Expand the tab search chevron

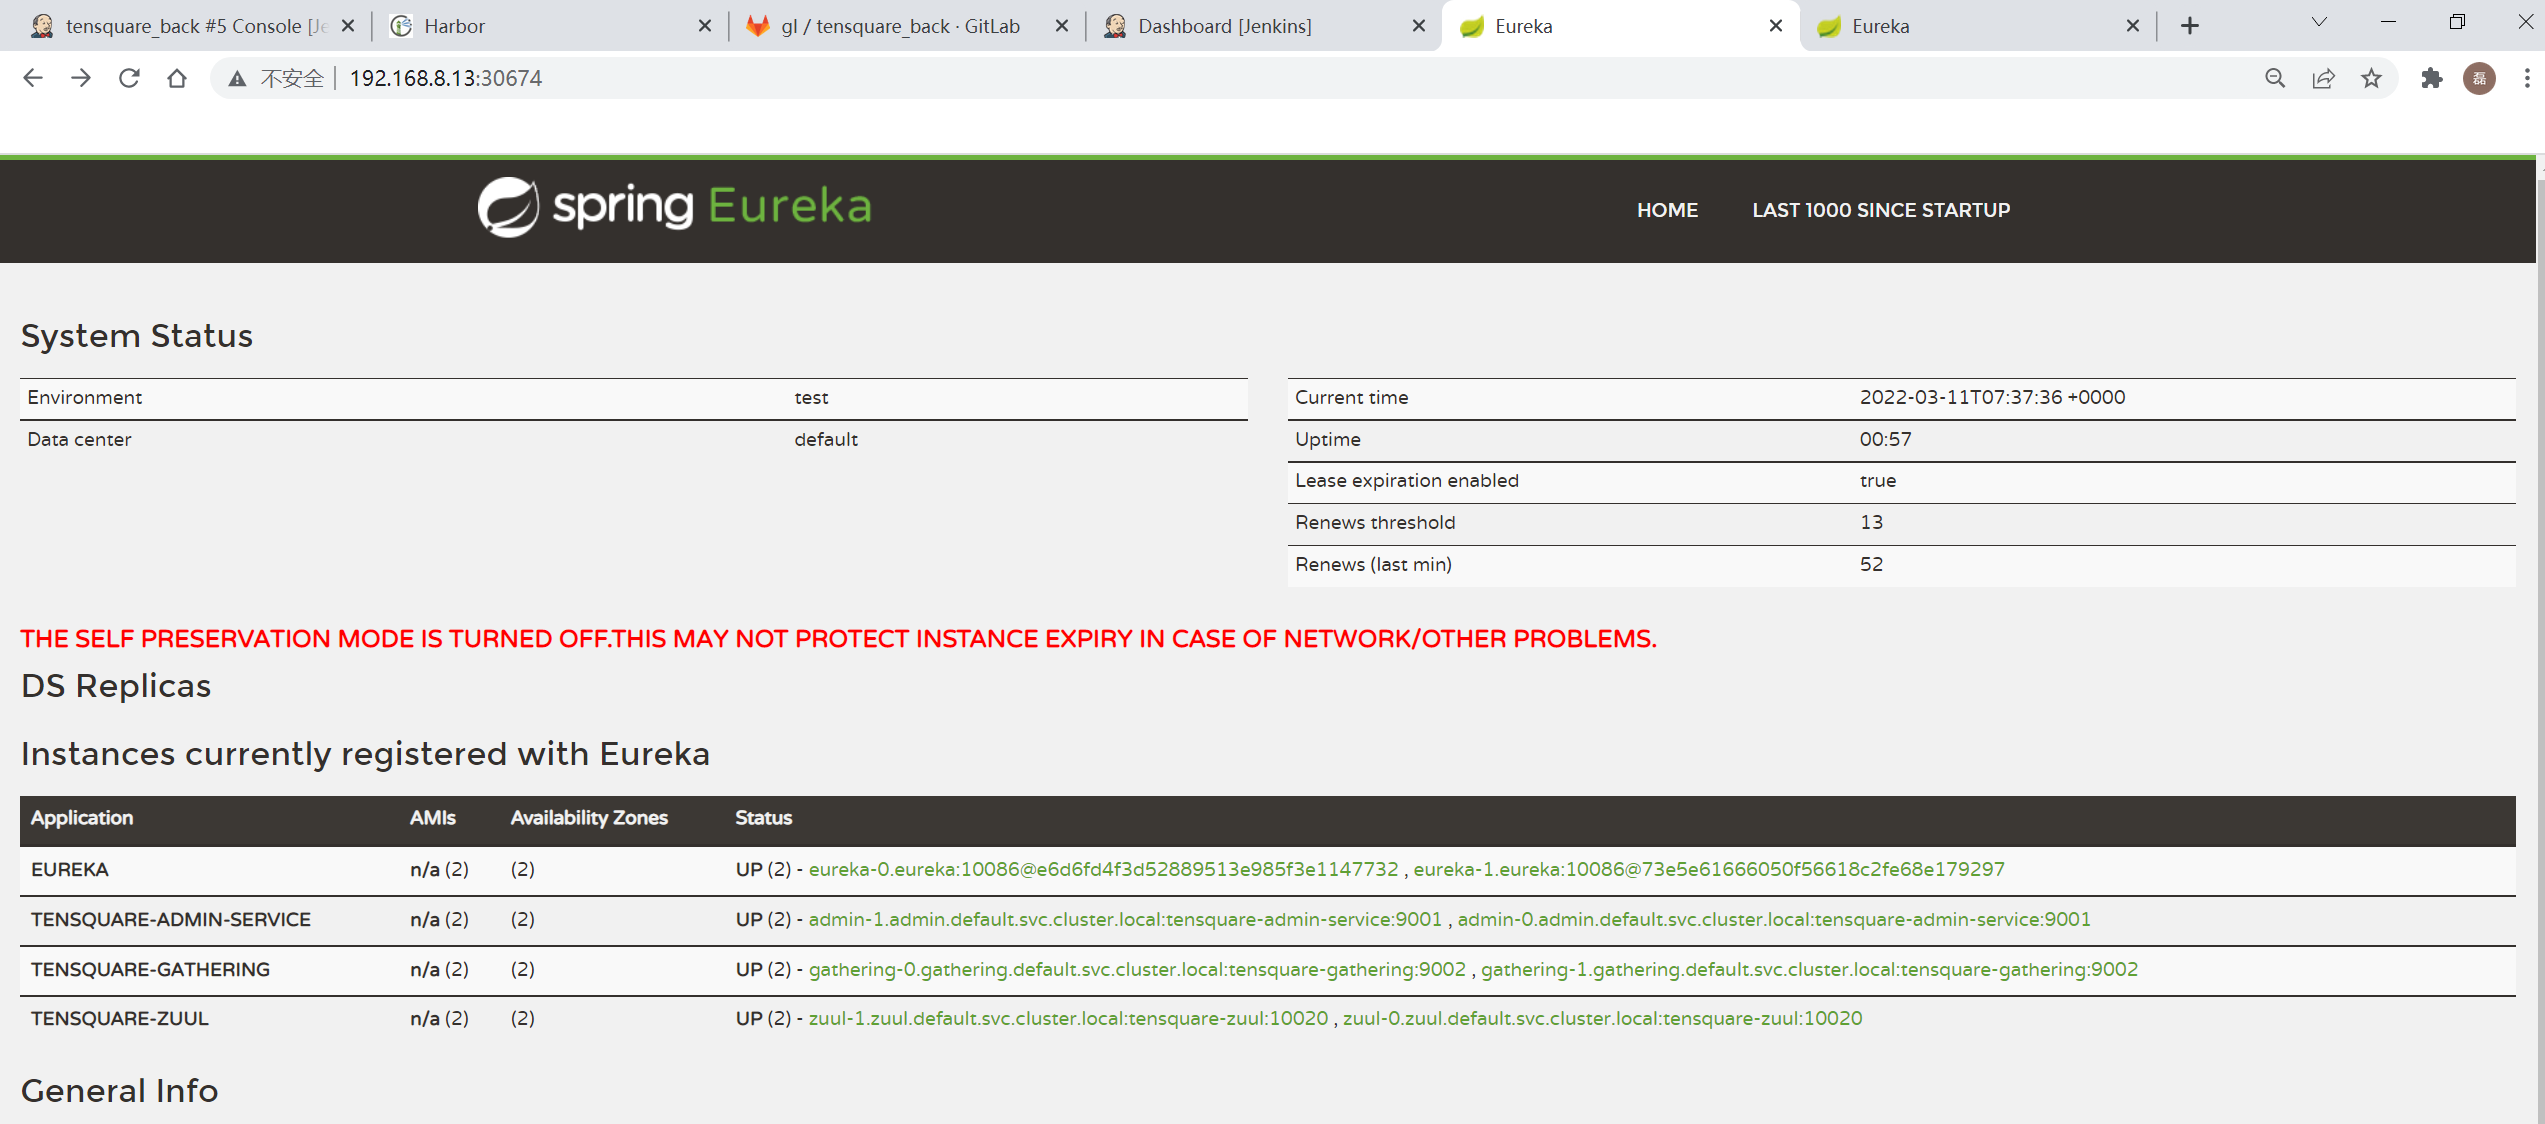2319,22
